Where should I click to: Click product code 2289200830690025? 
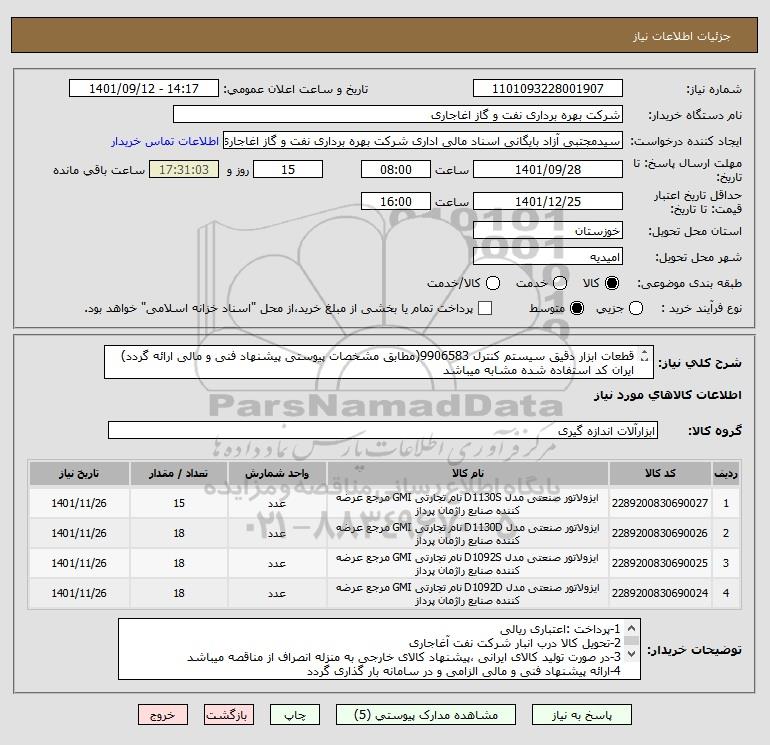[x=660, y=563]
